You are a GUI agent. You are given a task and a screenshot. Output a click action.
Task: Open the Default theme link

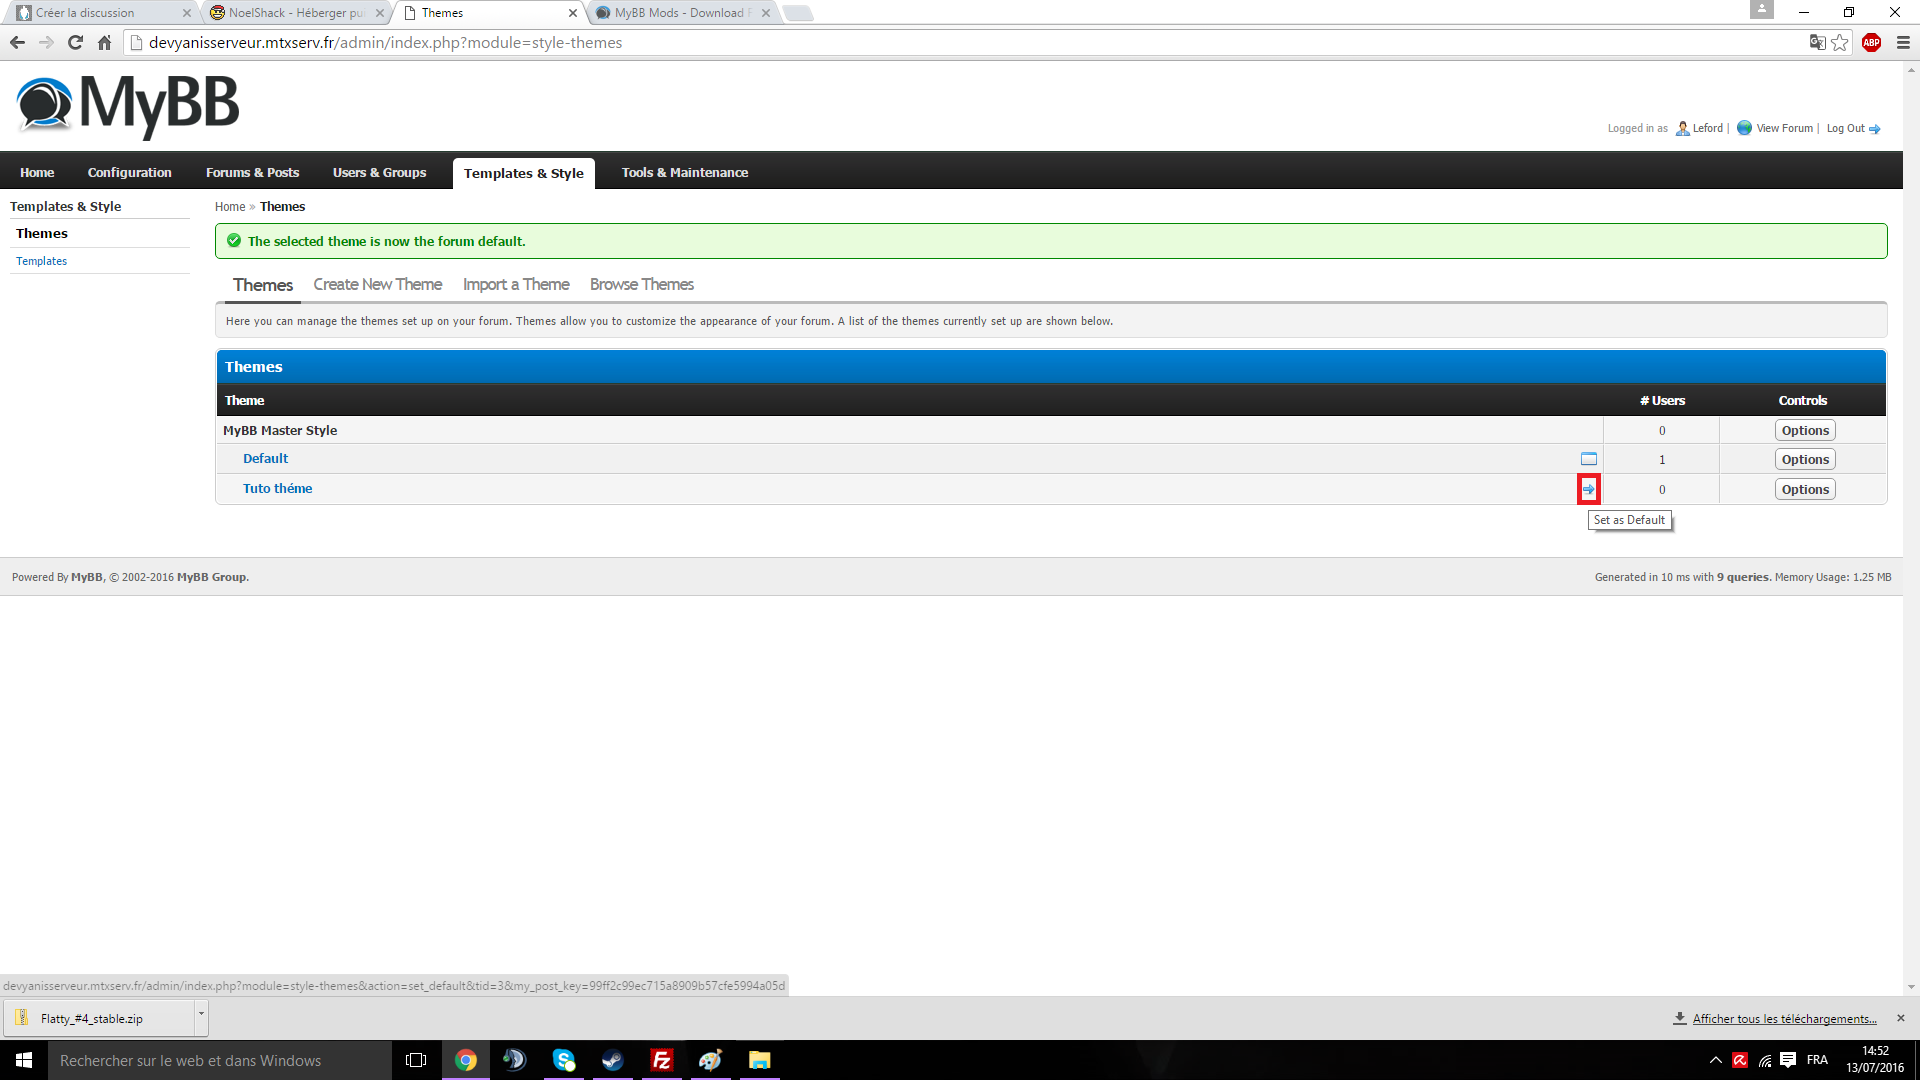click(x=265, y=459)
